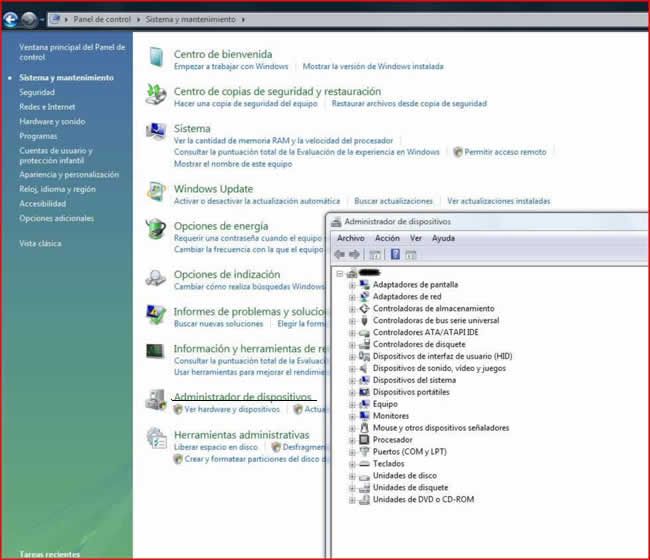Screen dimensions: 650x560
Task: Click the Unidades de DVD o CD-ROM icon
Action: tap(364, 499)
